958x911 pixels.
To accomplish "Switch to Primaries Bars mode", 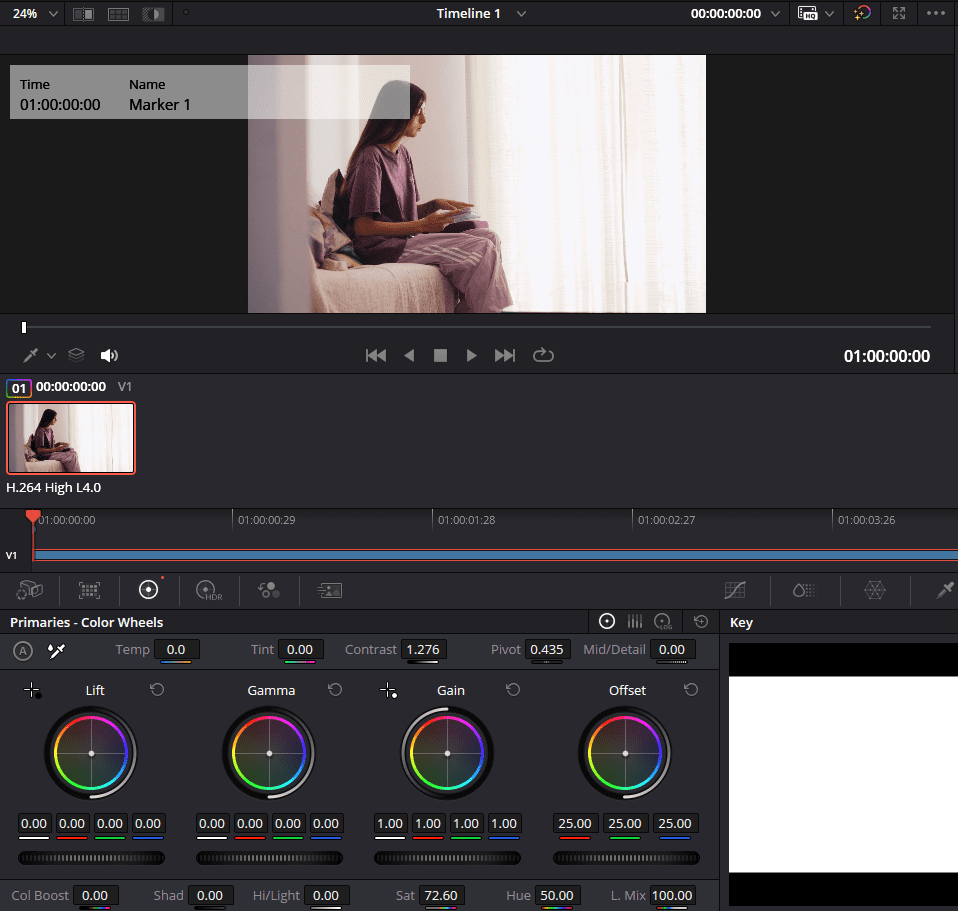I will tap(634, 622).
